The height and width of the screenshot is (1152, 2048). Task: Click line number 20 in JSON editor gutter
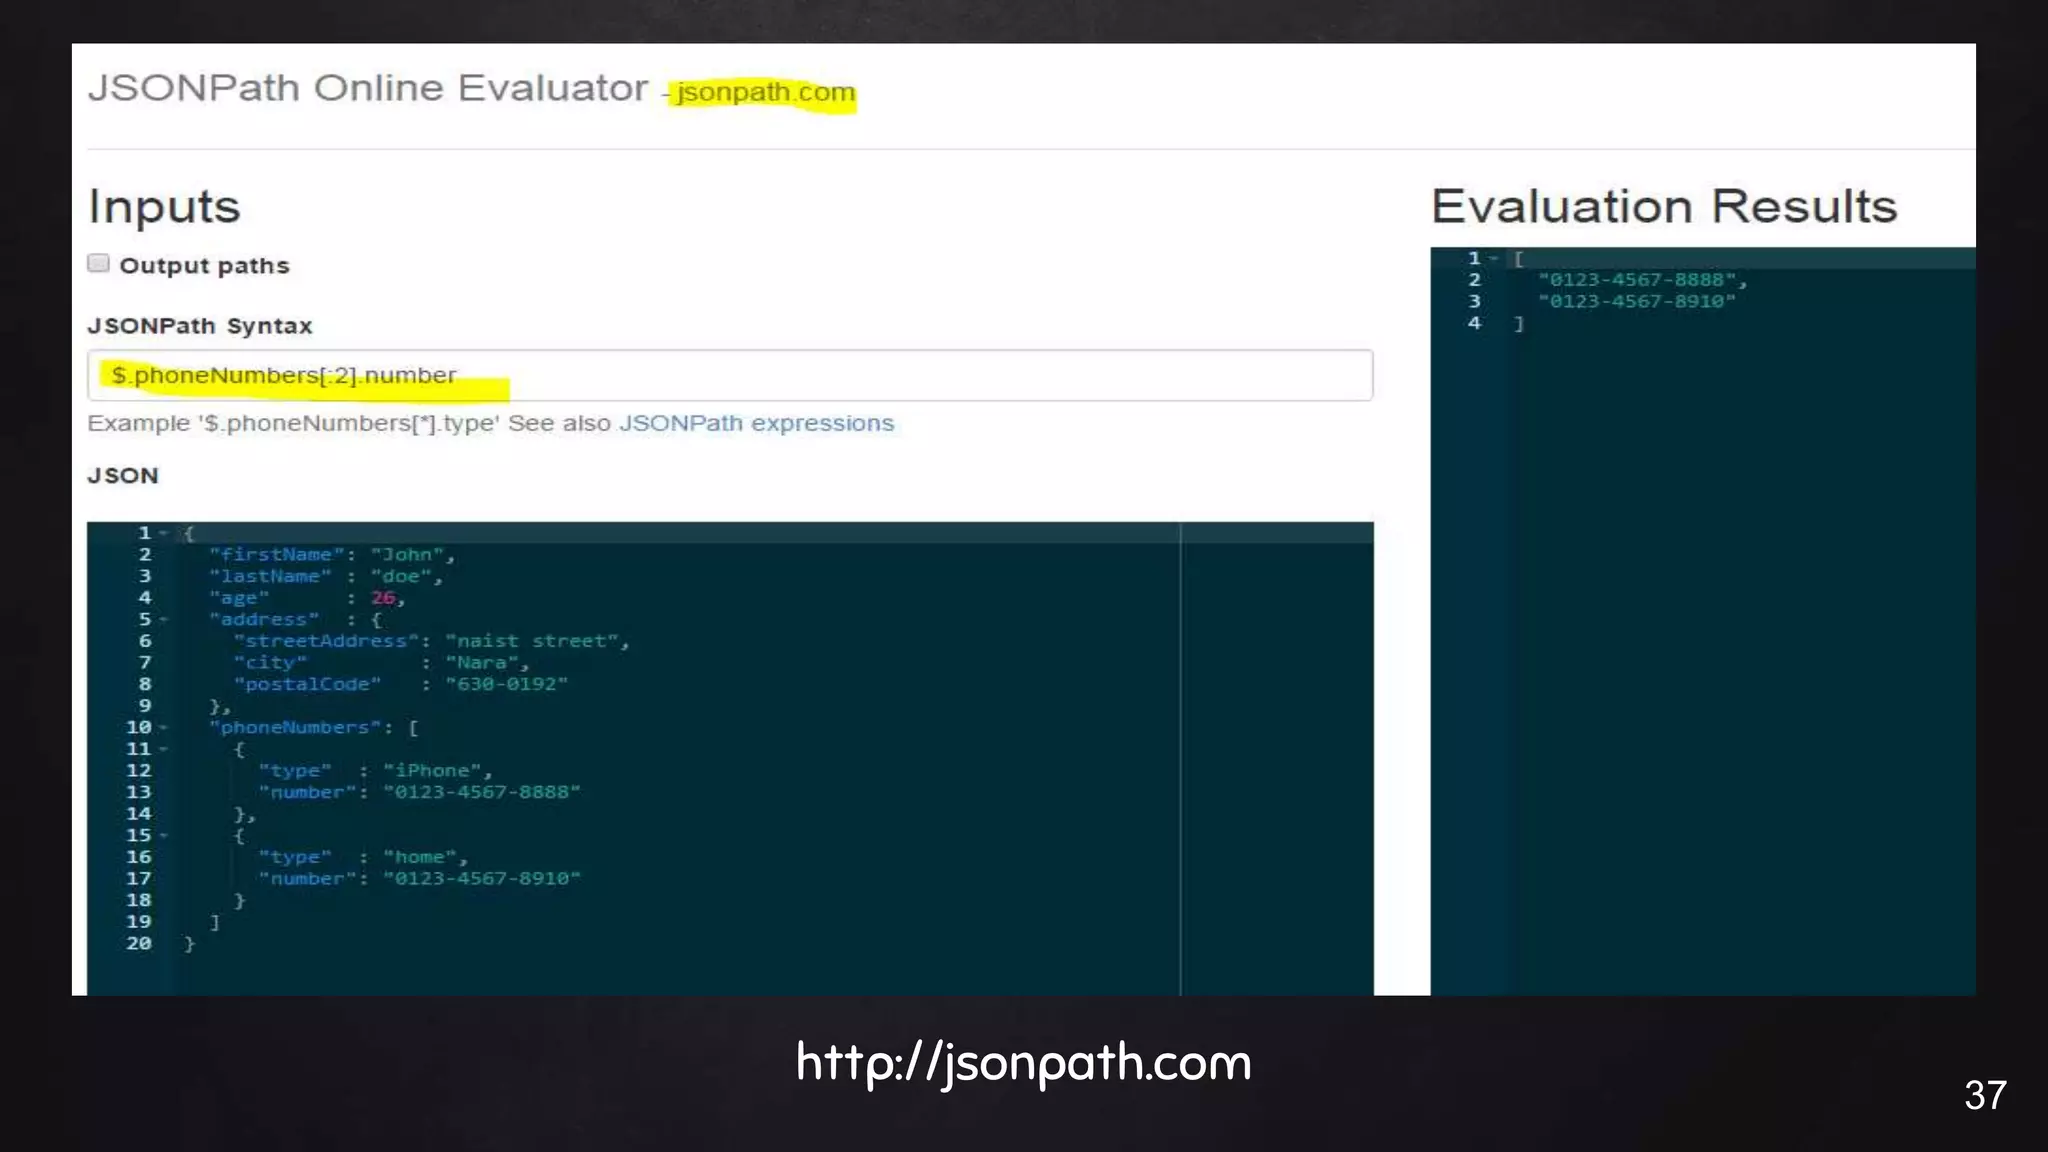[x=139, y=943]
